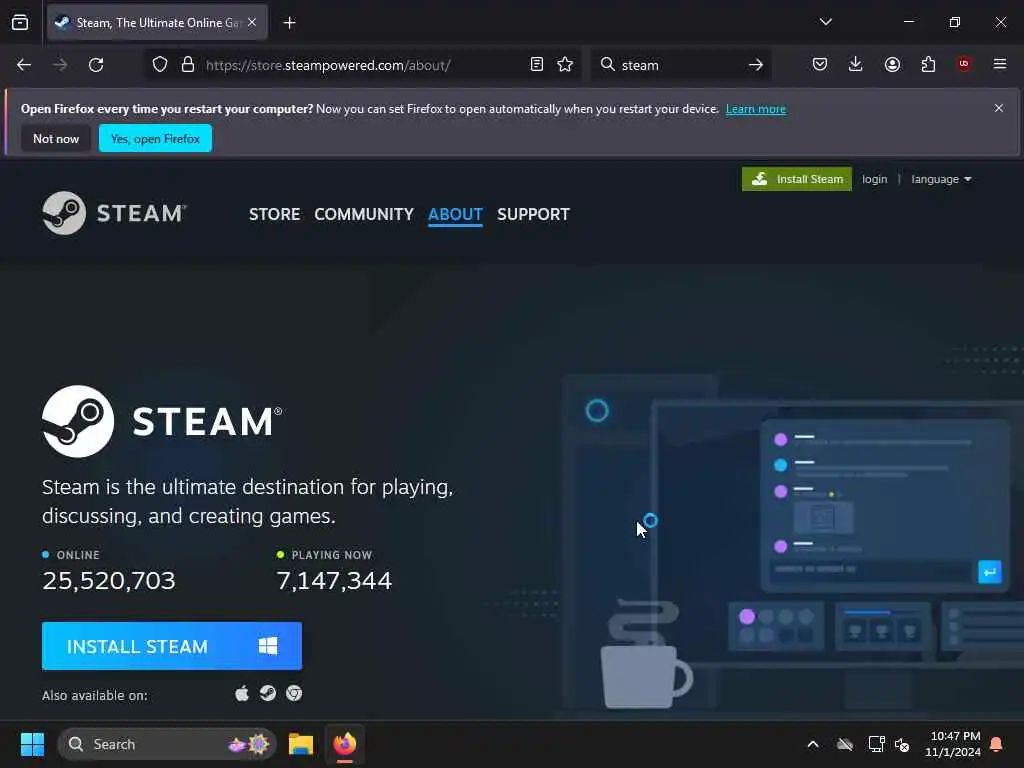Show hidden tray icons chevron
Viewport: 1024px width, 768px height.
(x=813, y=744)
